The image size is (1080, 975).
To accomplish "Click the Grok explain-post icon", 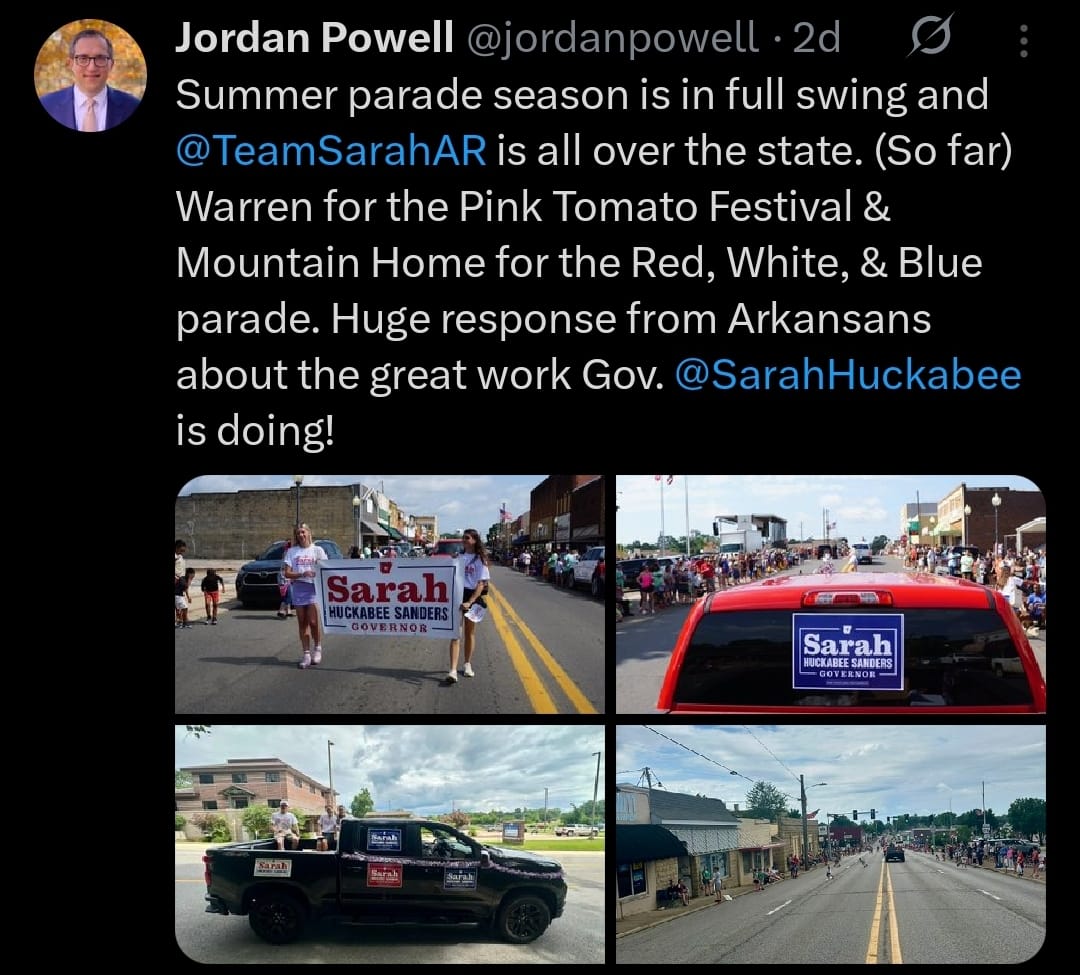I will 931,35.
